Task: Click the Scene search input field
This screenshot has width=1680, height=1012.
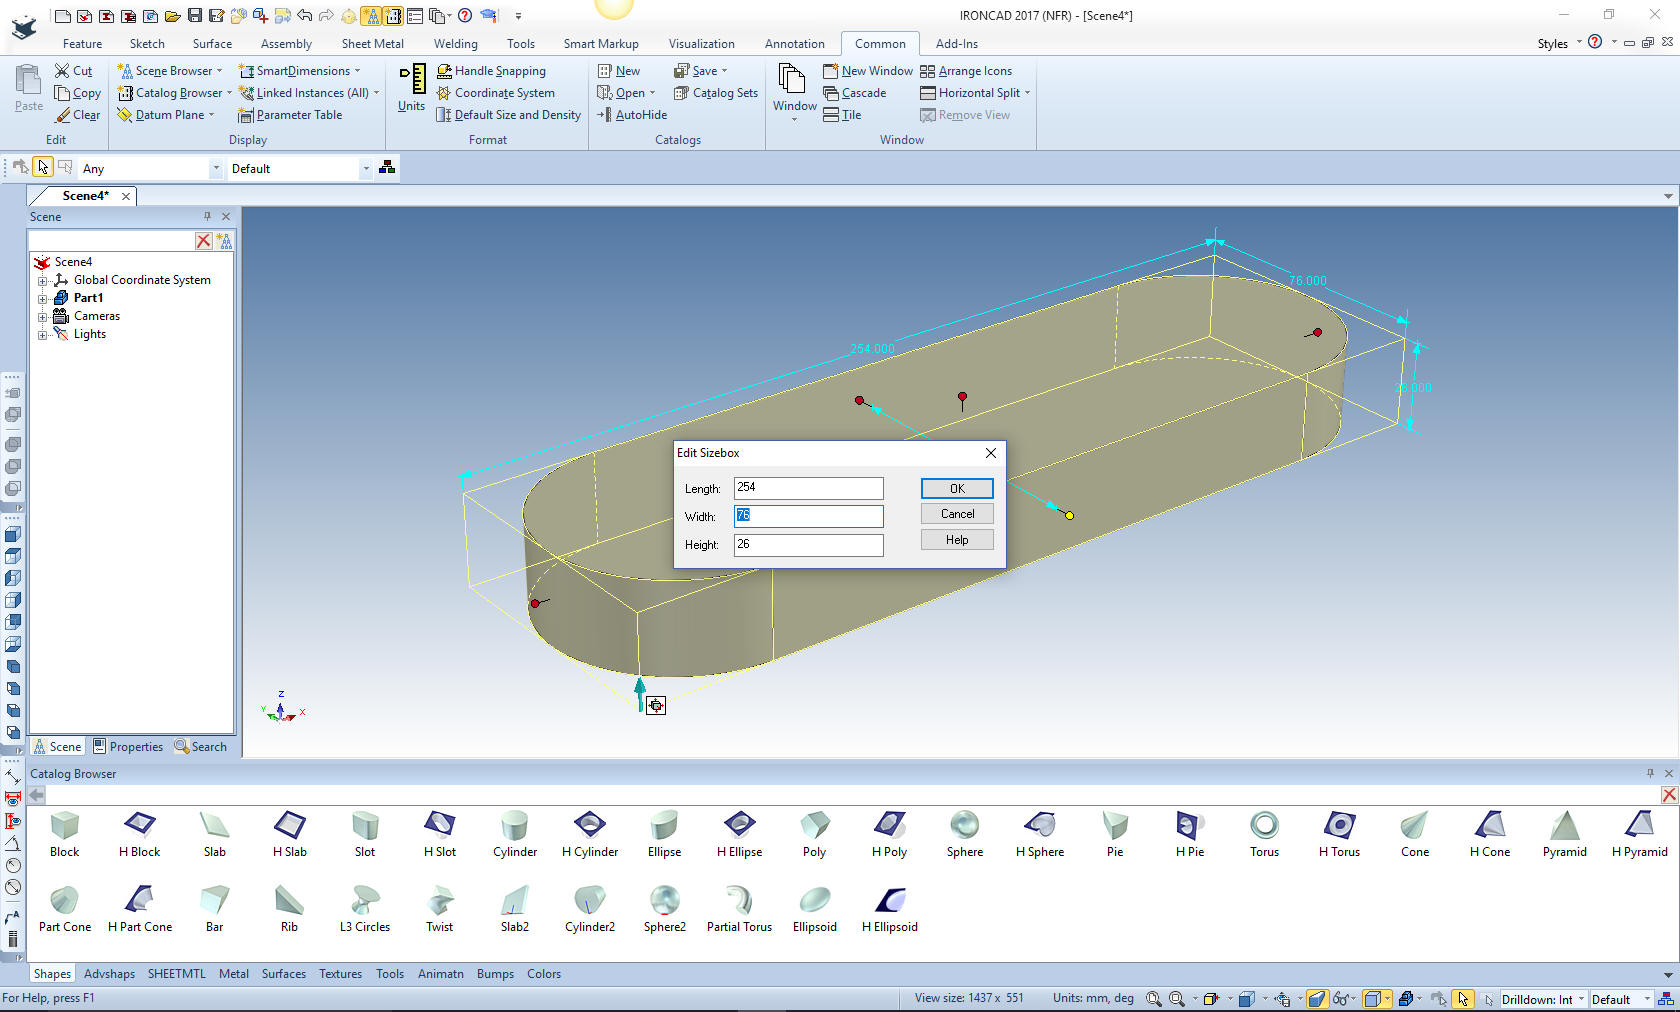Action: pos(112,240)
